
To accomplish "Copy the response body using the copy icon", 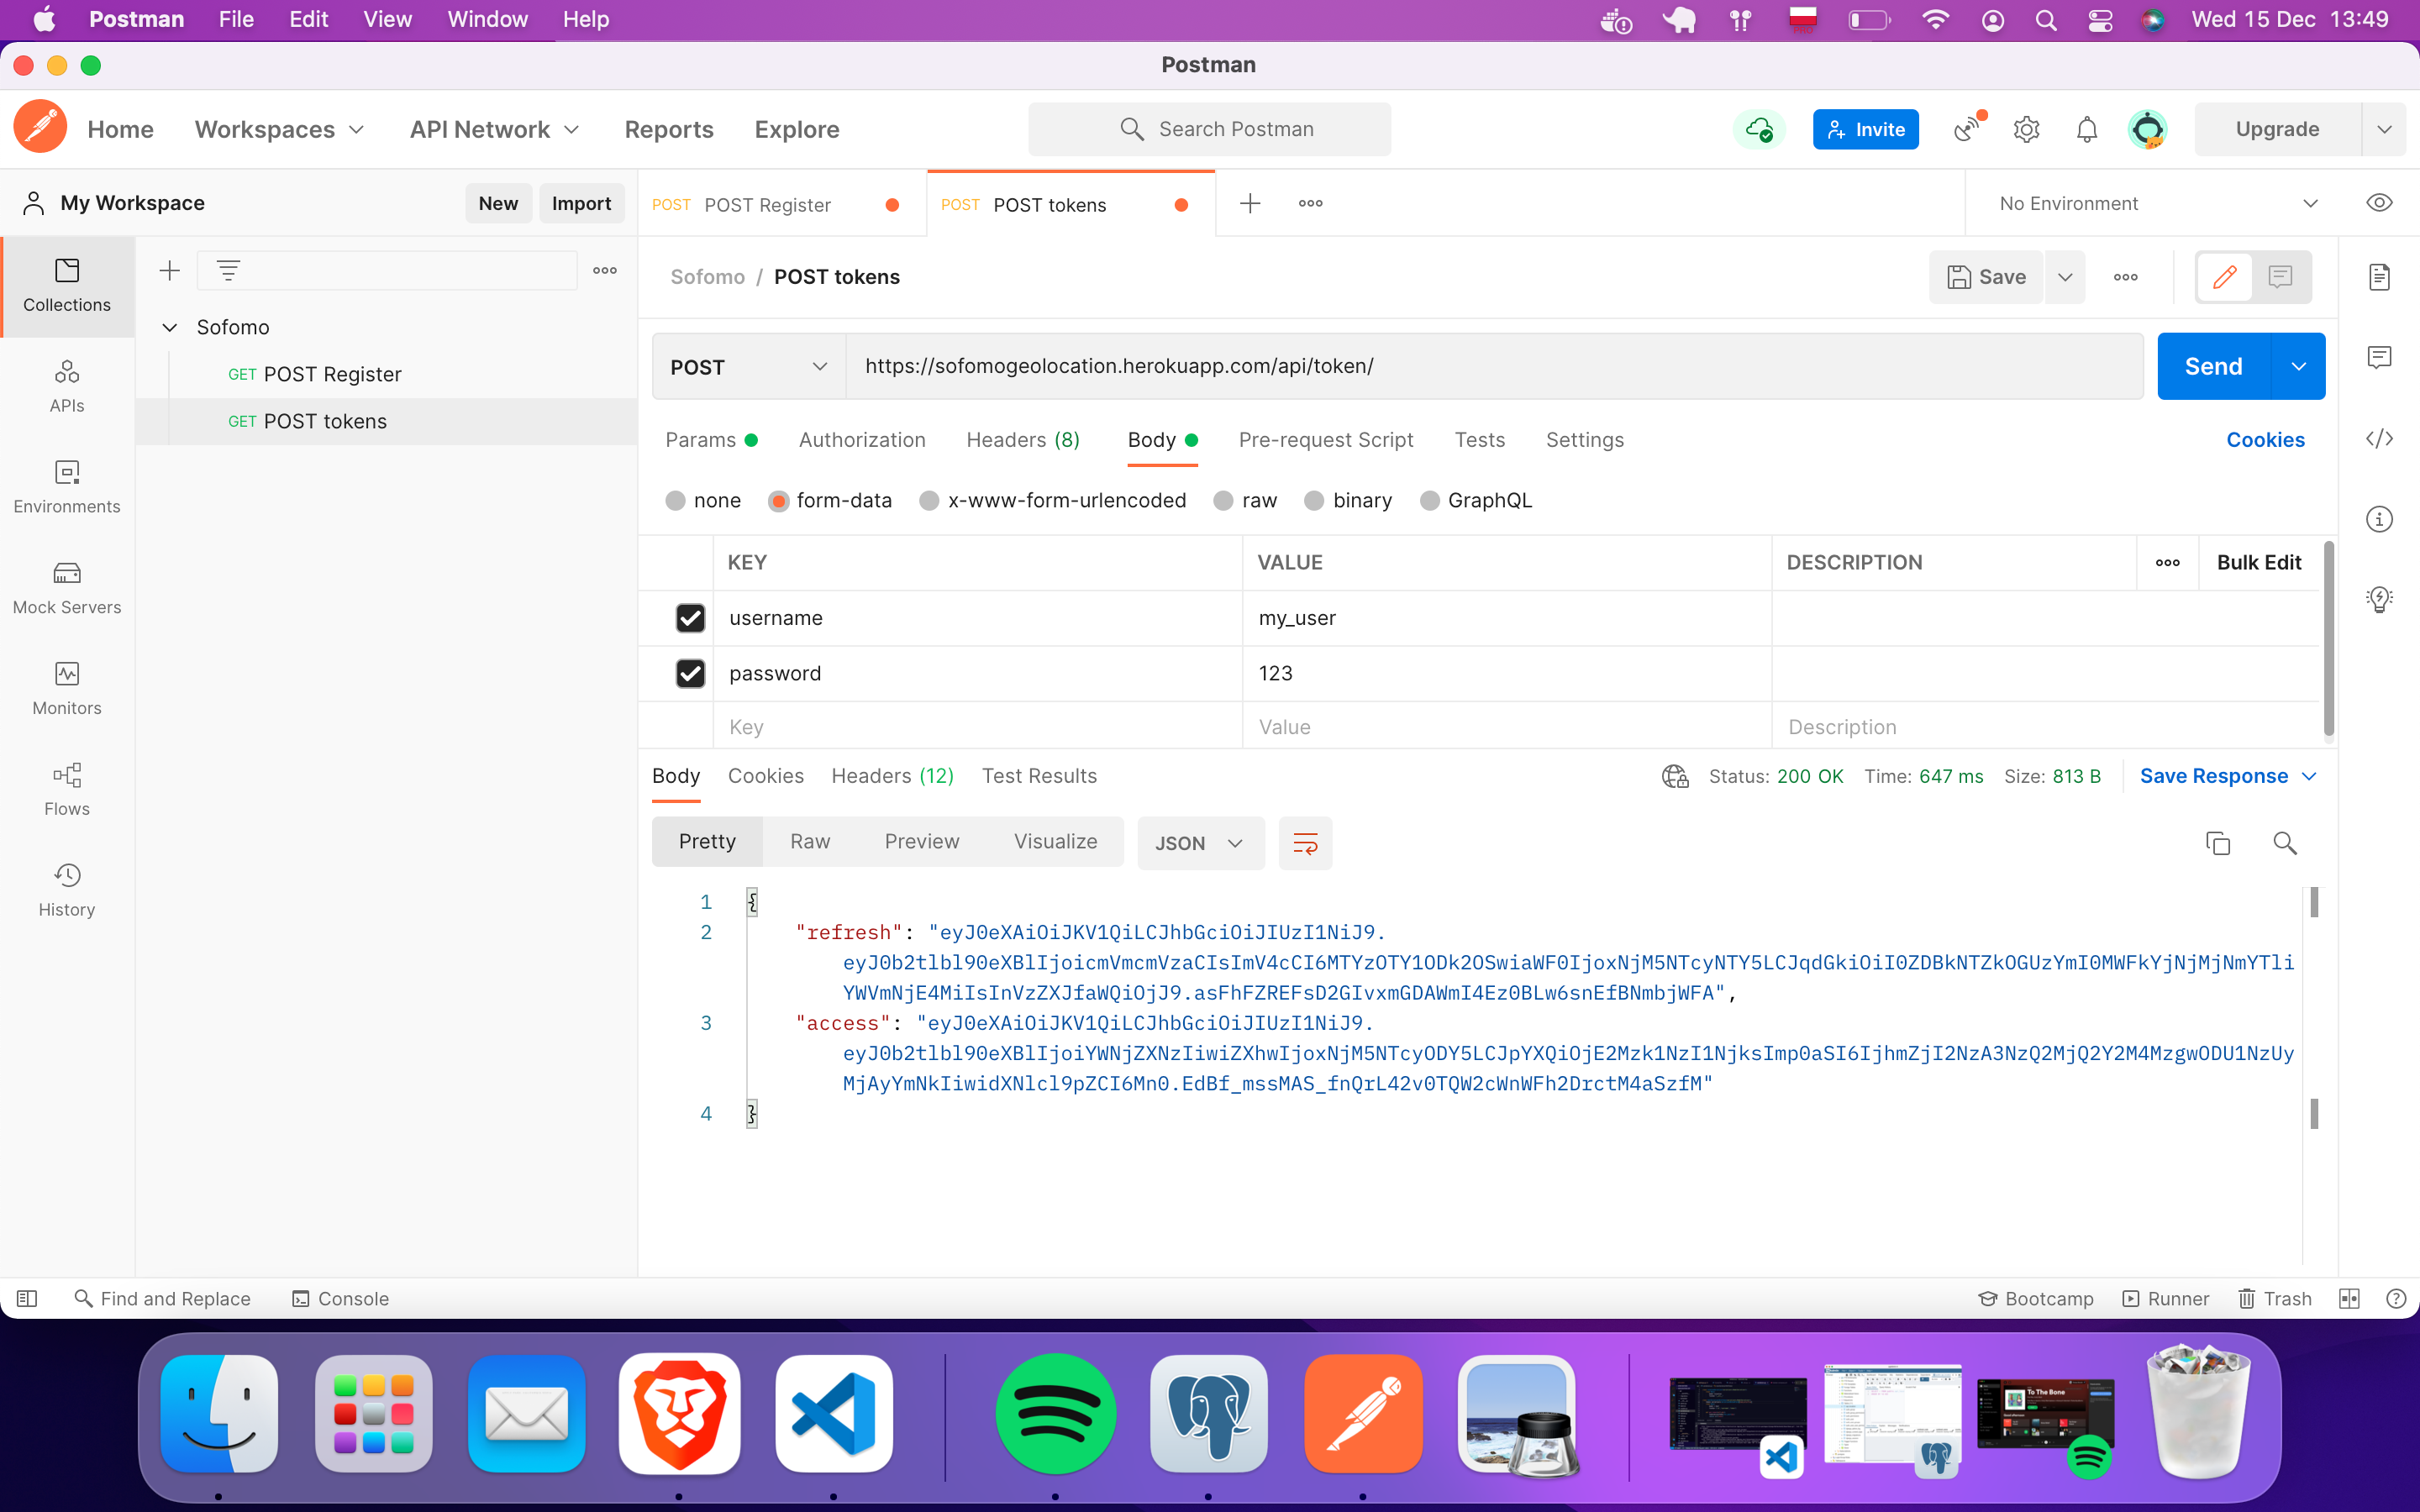I will (2218, 843).
